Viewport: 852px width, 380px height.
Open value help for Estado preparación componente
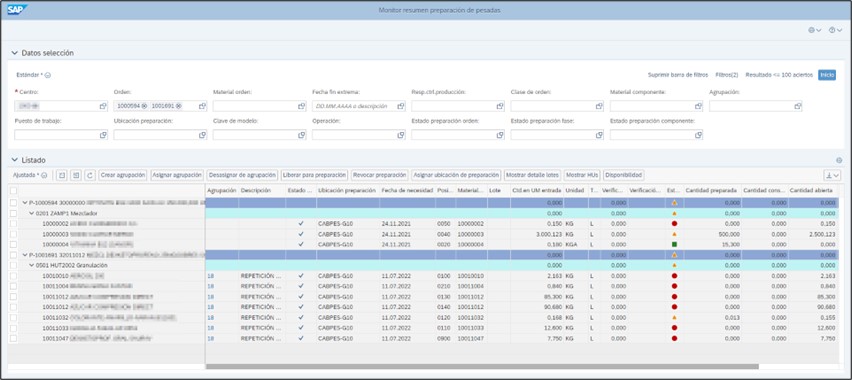point(698,135)
